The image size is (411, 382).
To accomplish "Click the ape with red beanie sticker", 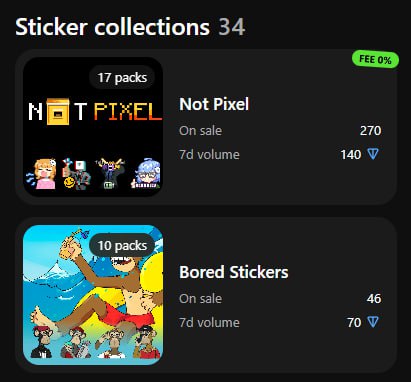I will 43,342.
